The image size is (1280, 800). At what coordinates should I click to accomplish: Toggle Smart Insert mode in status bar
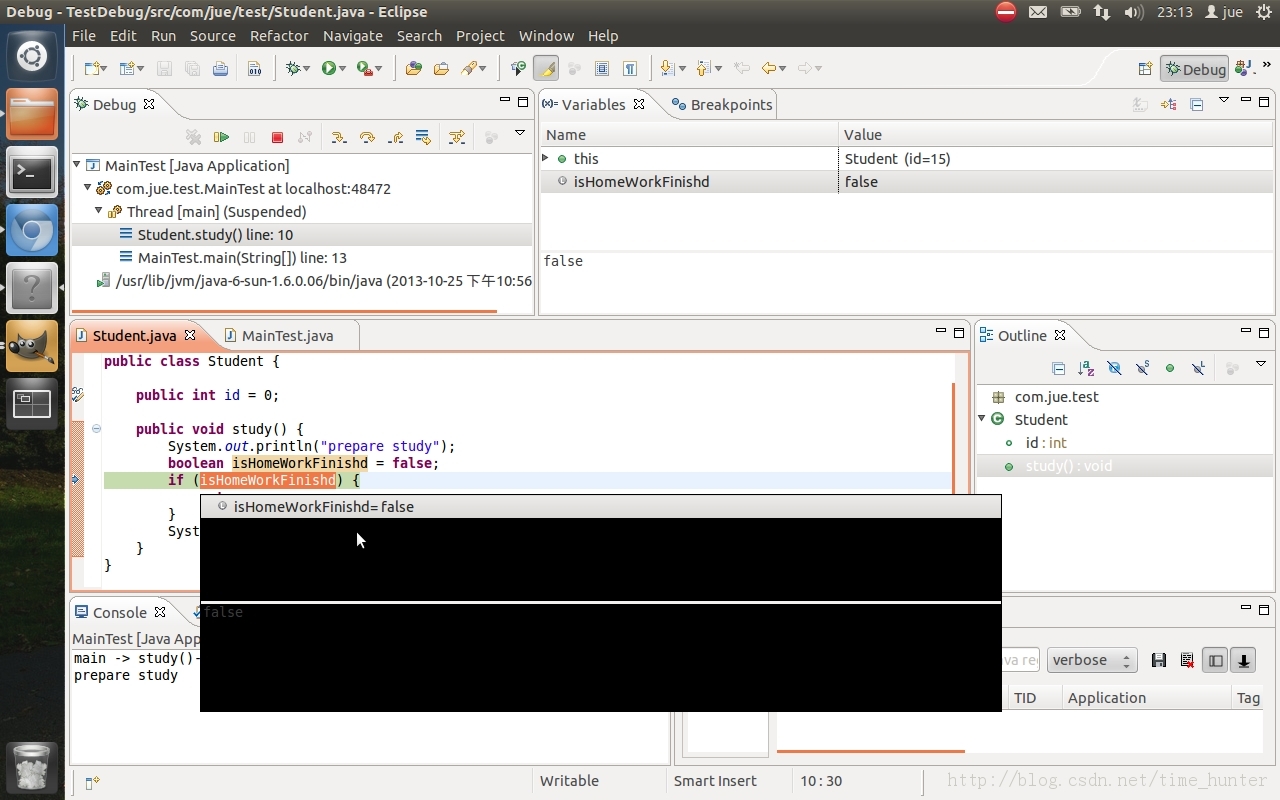coord(714,781)
